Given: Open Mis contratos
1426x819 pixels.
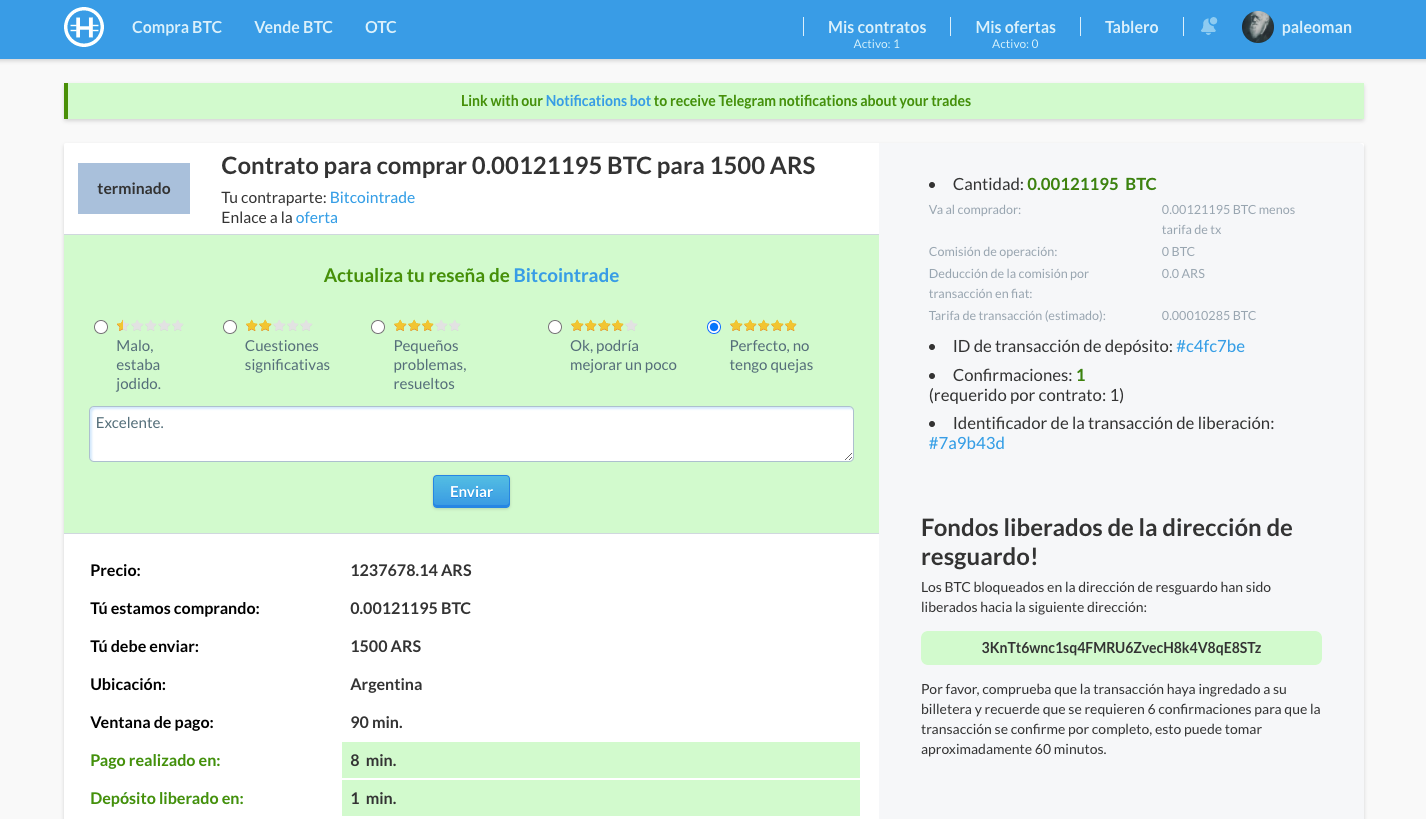Looking at the screenshot, I should point(877,28).
